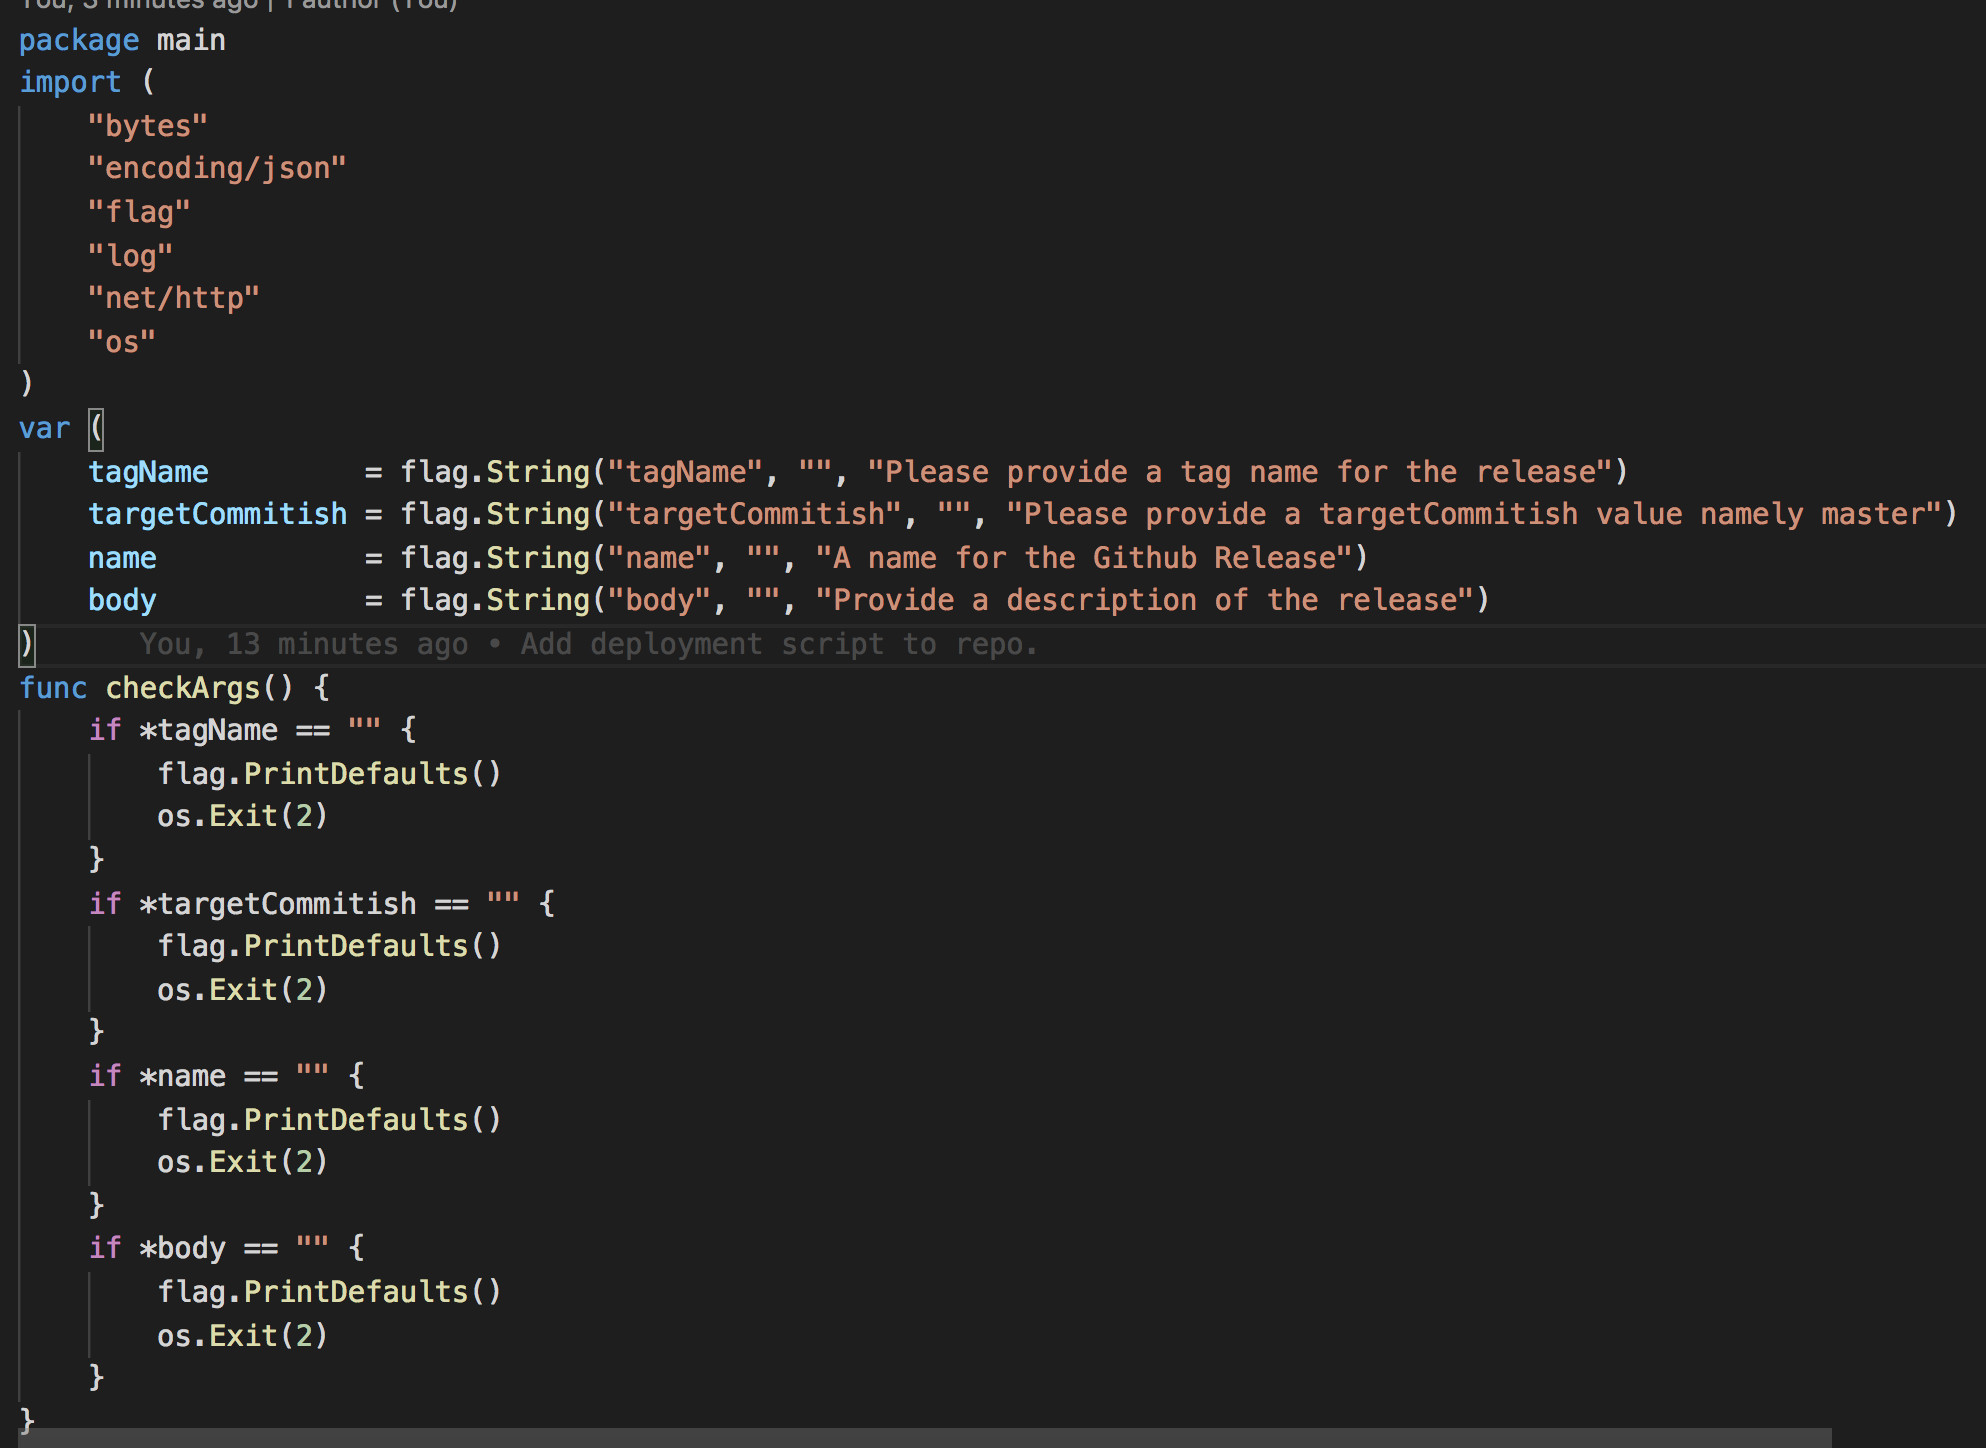Image resolution: width=1986 pixels, height=1448 pixels.
Task: Click the highlighted closing parenthesis of var block
Action: (27, 645)
